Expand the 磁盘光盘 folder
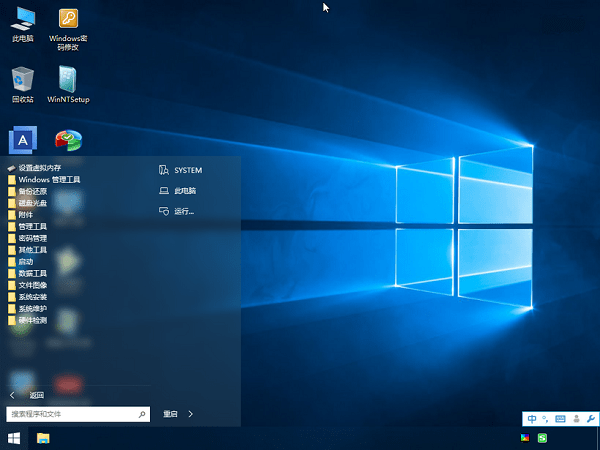 [x=28, y=203]
